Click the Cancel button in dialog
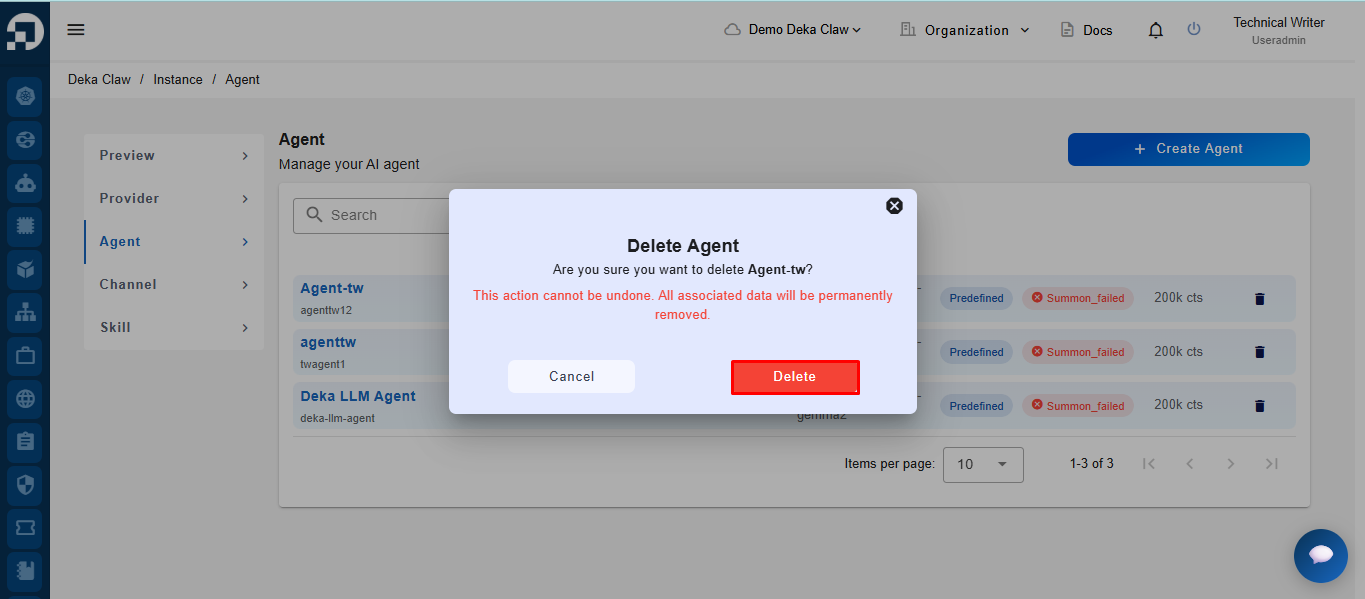Viewport: 1365px width, 599px height. (571, 376)
